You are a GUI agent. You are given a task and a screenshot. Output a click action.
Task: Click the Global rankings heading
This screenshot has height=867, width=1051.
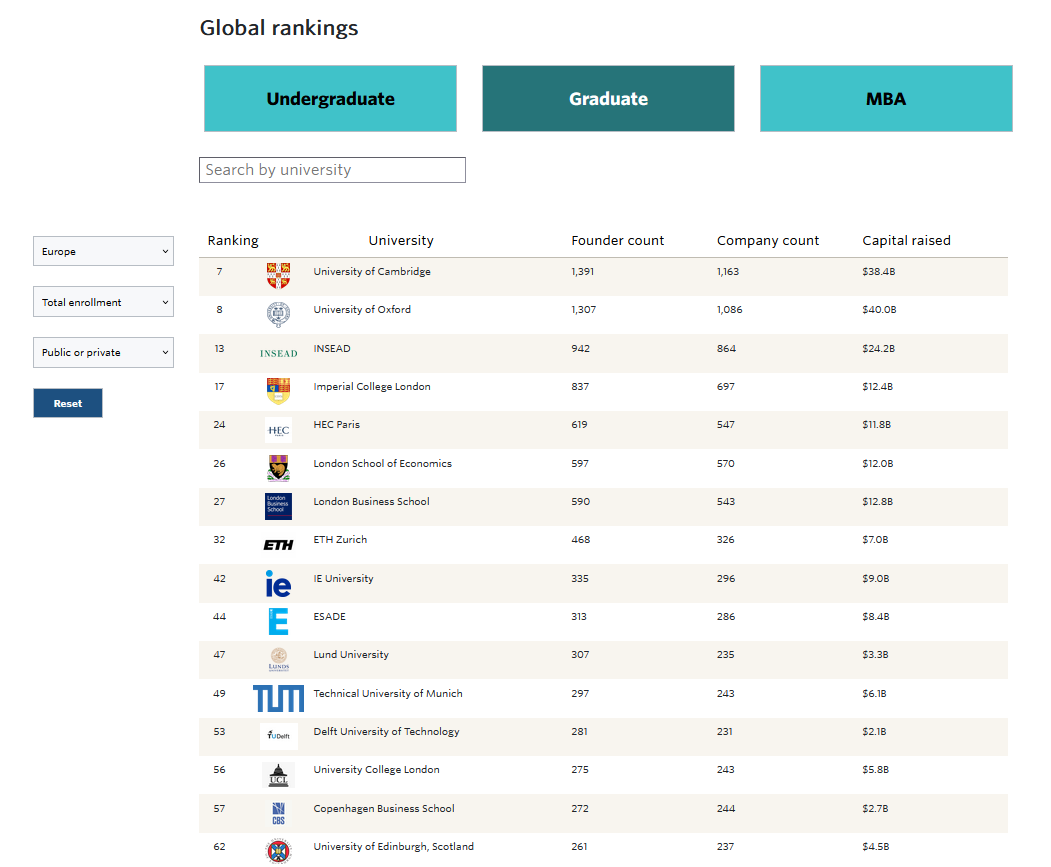click(x=279, y=28)
